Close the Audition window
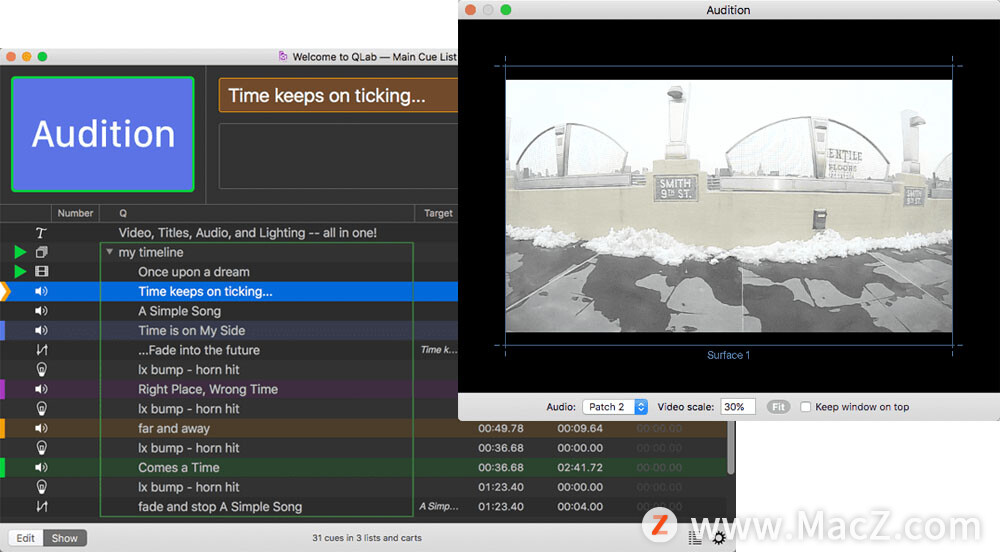The height and width of the screenshot is (552, 1000). [x=471, y=10]
